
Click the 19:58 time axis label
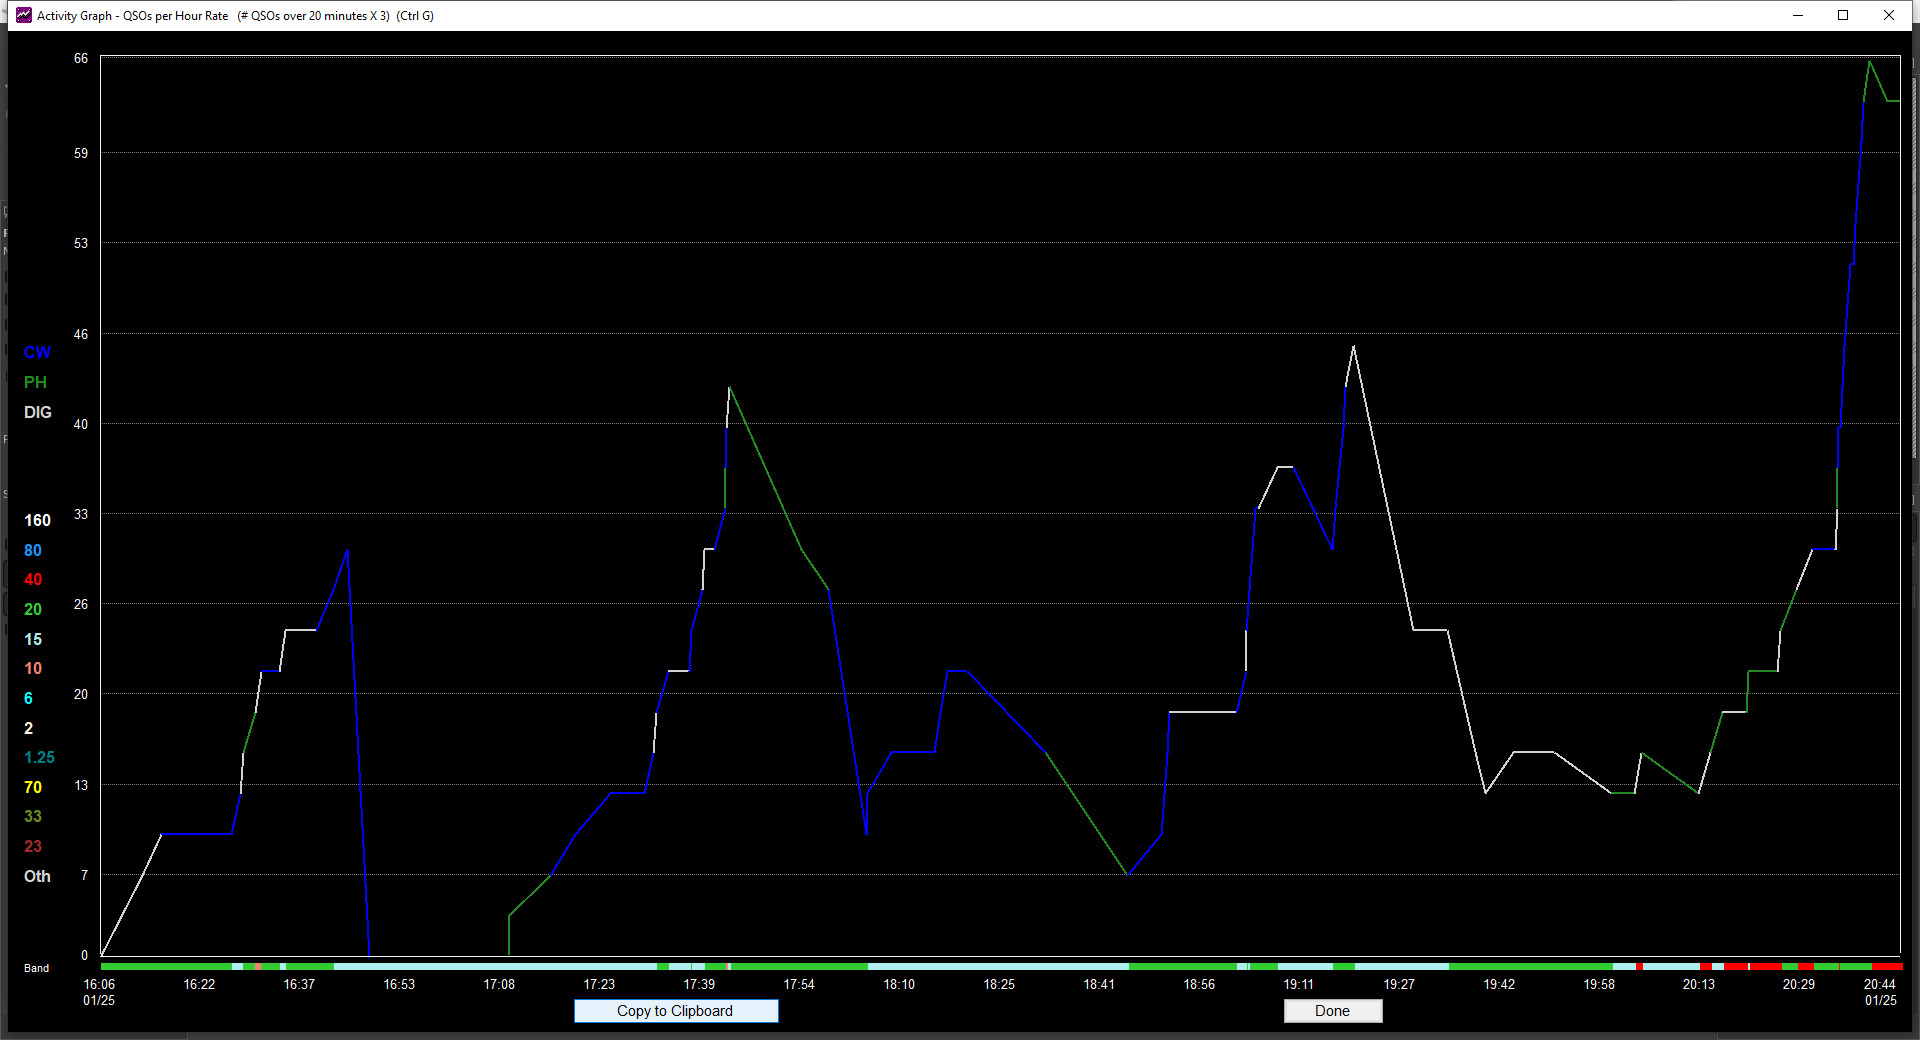(x=1599, y=984)
